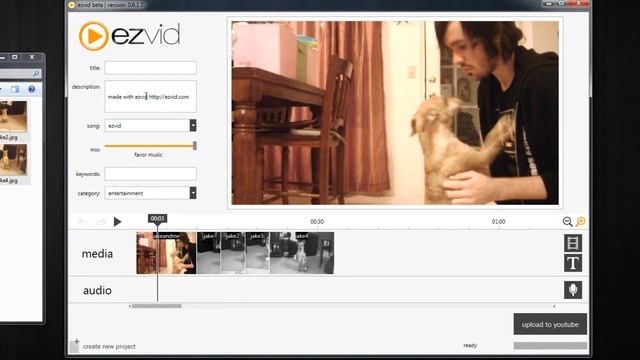The height and width of the screenshot is (360, 640).
Task: Undo the last edit
Action: pyautogui.click(x=83, y=222)
